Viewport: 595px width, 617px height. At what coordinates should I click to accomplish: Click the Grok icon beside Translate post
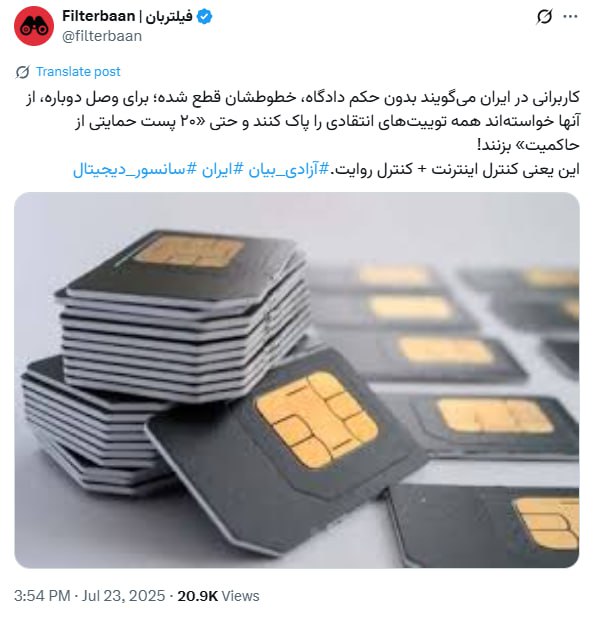click(22, 72)
